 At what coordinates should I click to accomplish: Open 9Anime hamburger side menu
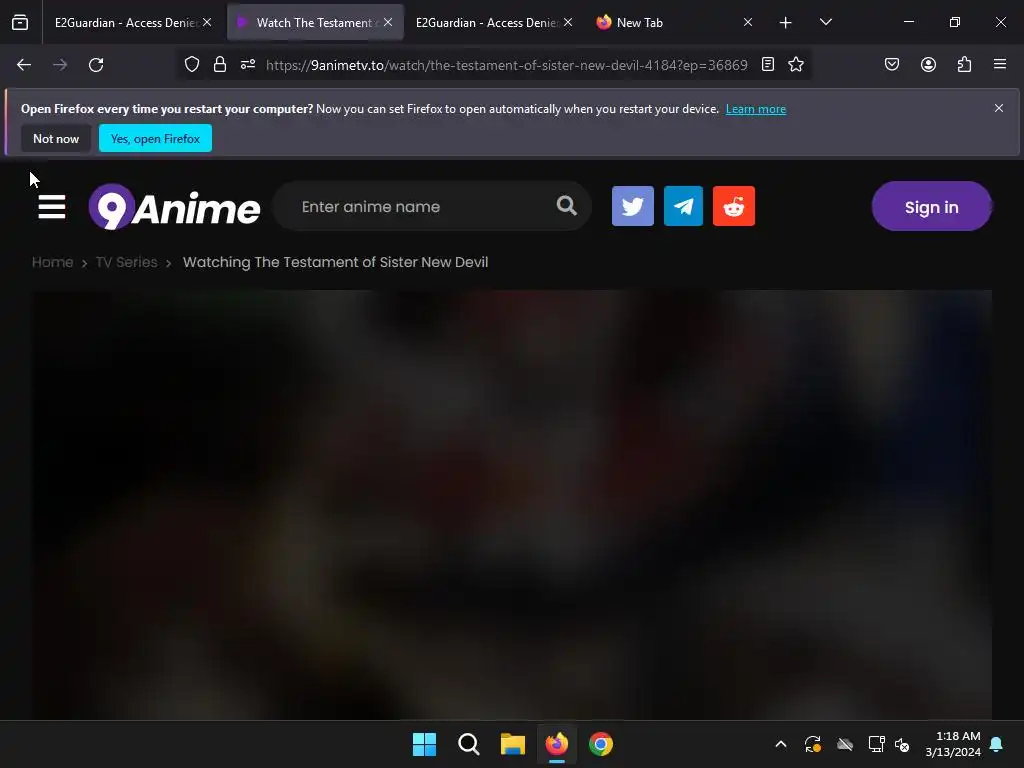point(52,207)
